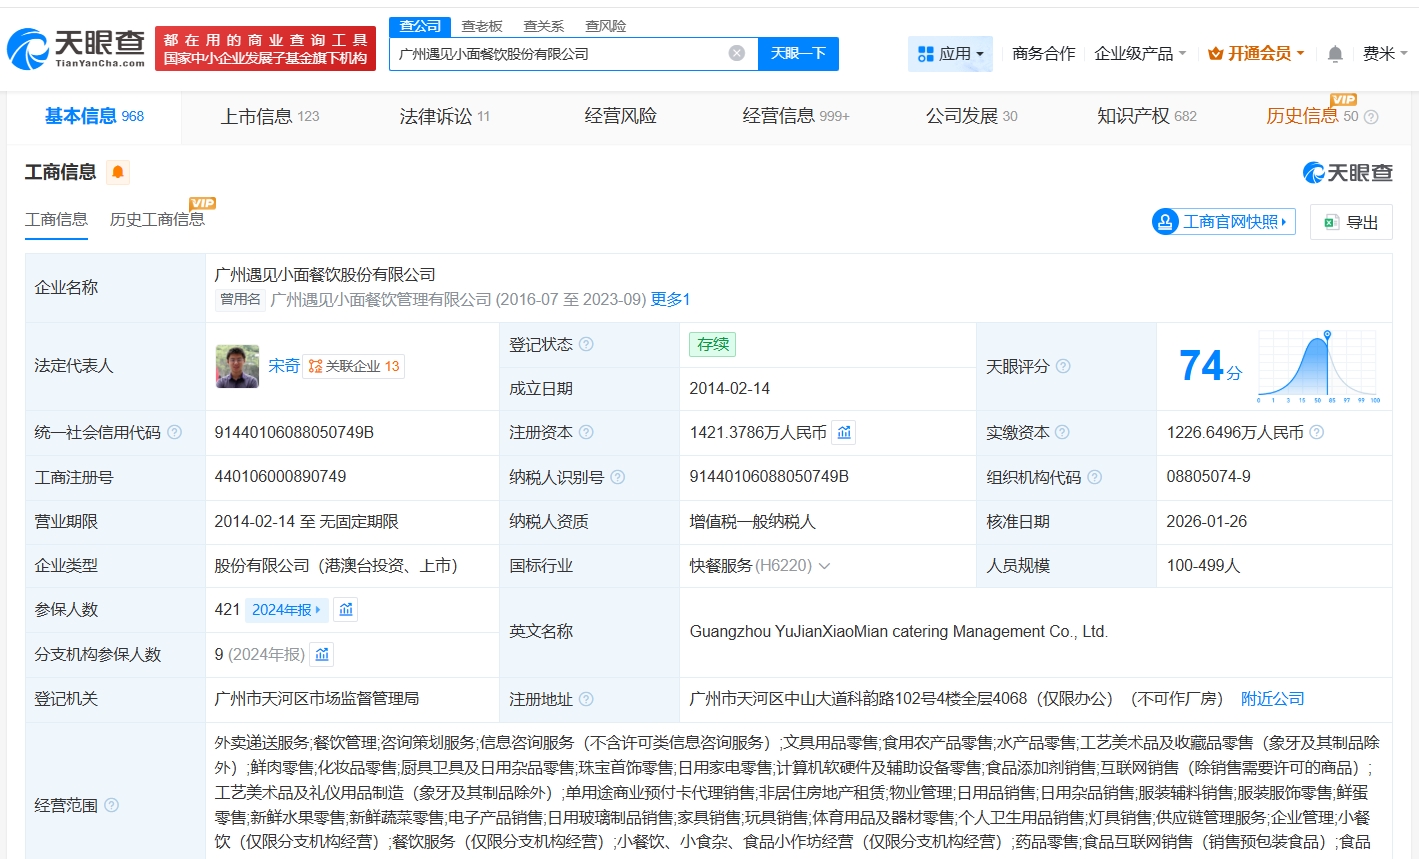The image size is (1419, 859).
Task: Open chart icon beside 分支机构参保人数 9
Action: click(x=322, y=654)
